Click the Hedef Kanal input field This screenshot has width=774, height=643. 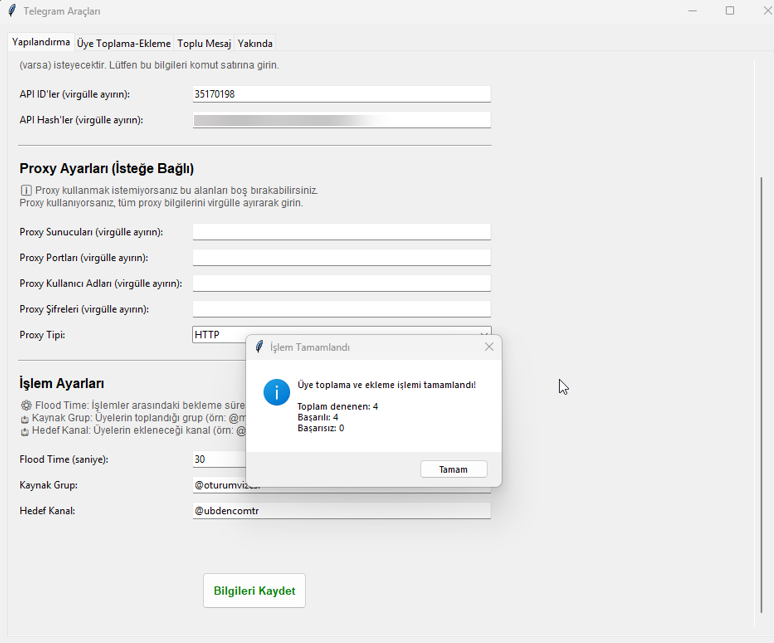pyautogui.click(x=341, y=511)
